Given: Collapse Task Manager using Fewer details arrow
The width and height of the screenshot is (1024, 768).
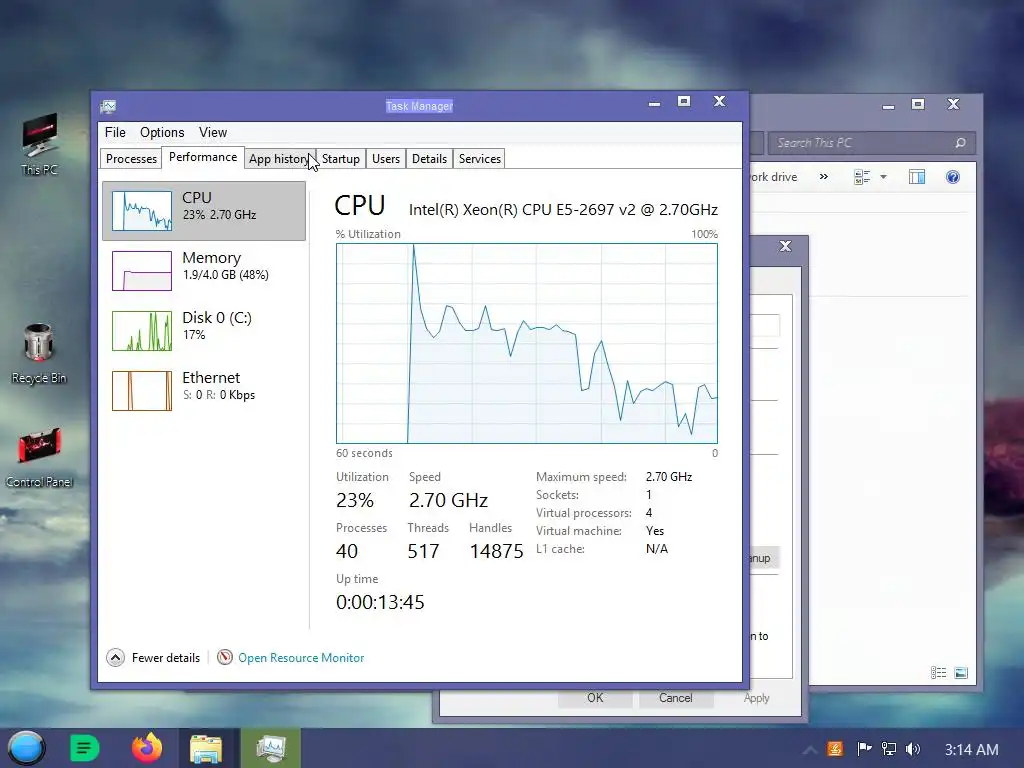Looking at the screenshot, I should 116,658.
